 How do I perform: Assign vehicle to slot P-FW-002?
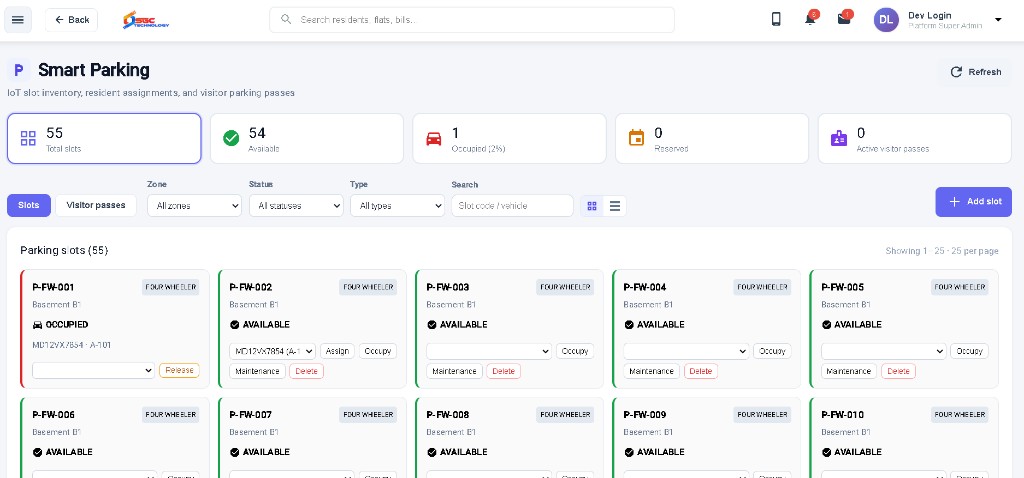pyautogui.click(x=337, y=351)
